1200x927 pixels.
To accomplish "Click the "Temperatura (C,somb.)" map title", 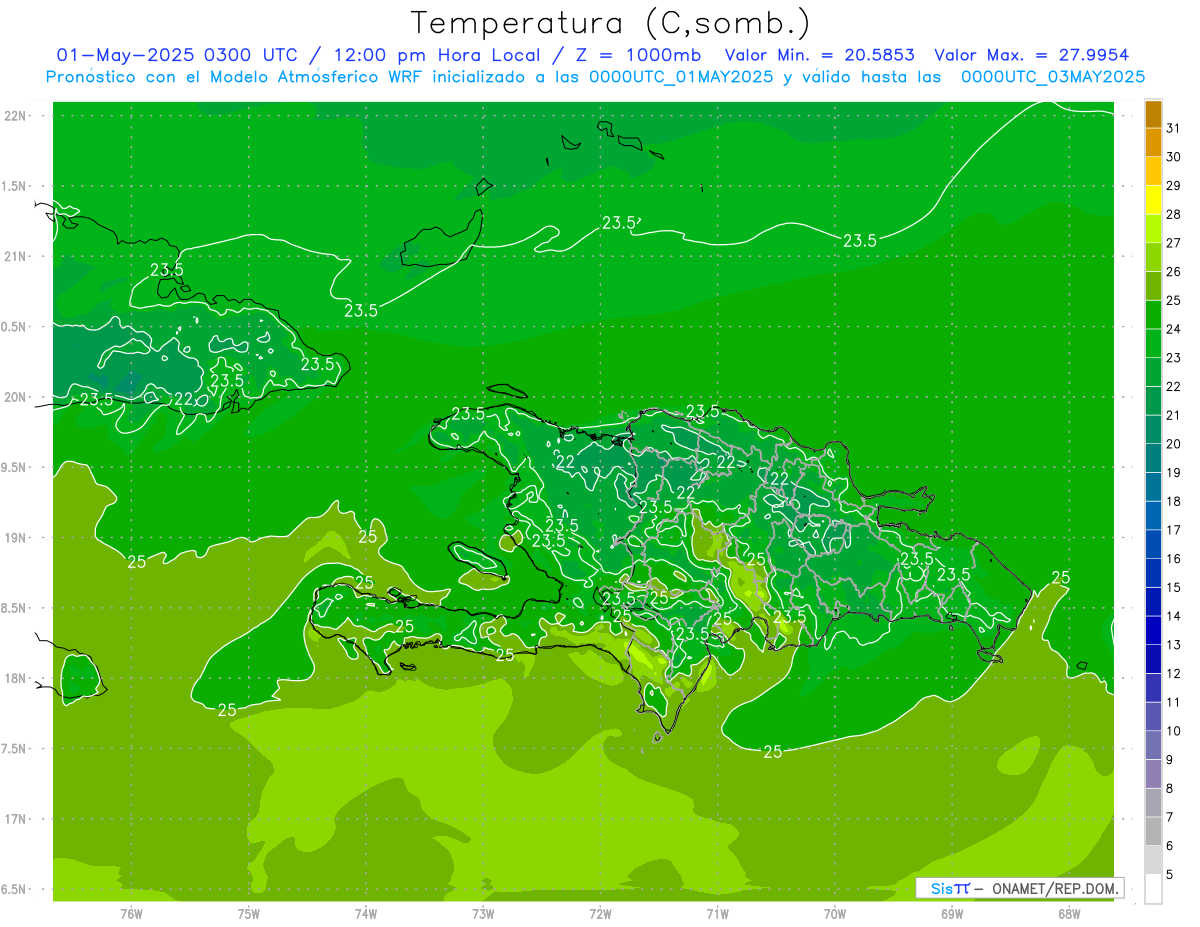I will pyautogui.click(x=610, y=23).
